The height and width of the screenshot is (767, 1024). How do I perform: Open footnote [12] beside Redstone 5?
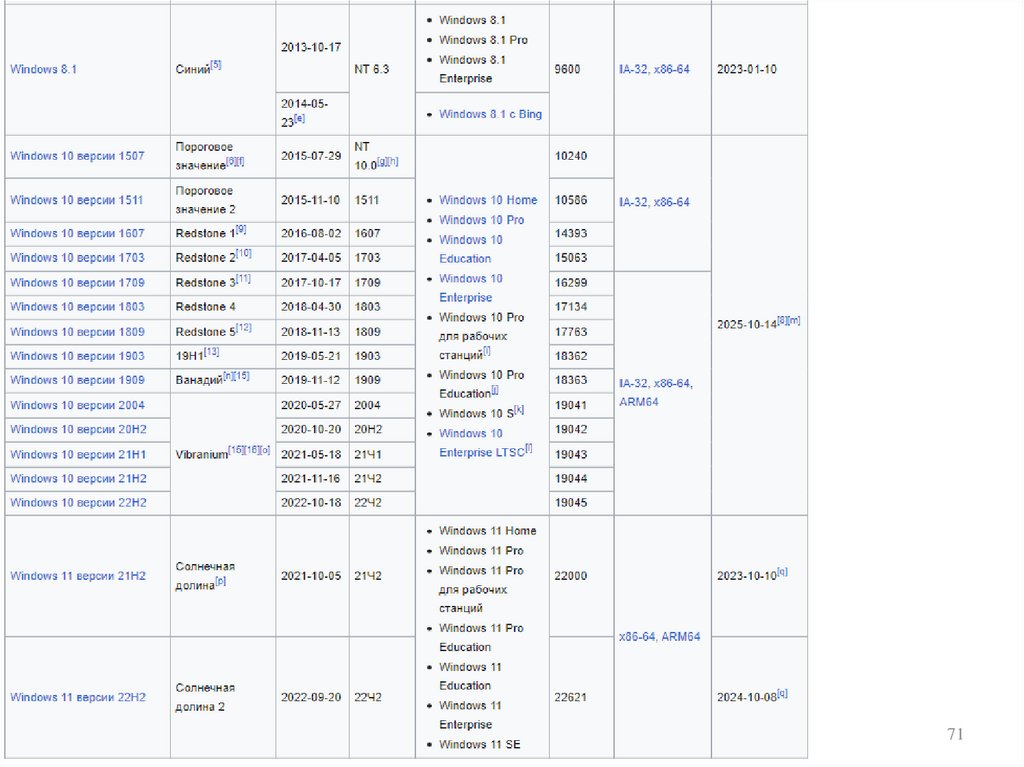(x=244, y=327)
